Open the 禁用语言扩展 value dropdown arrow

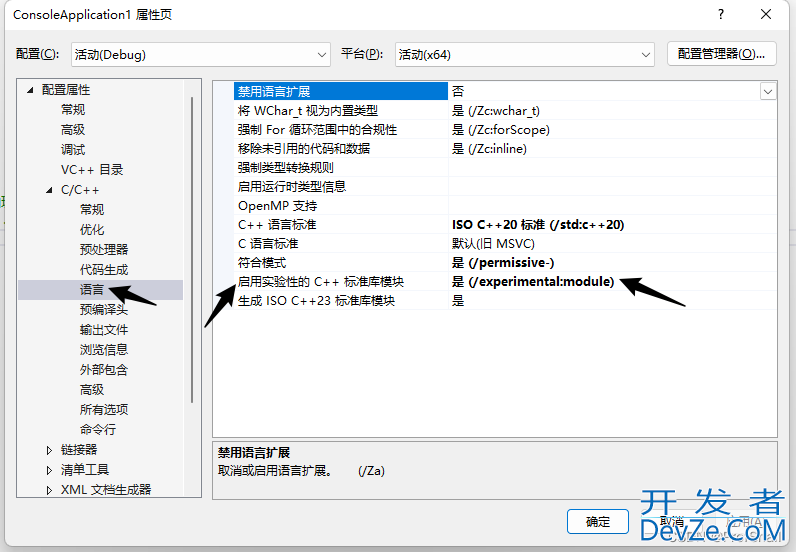click(768, 91)
